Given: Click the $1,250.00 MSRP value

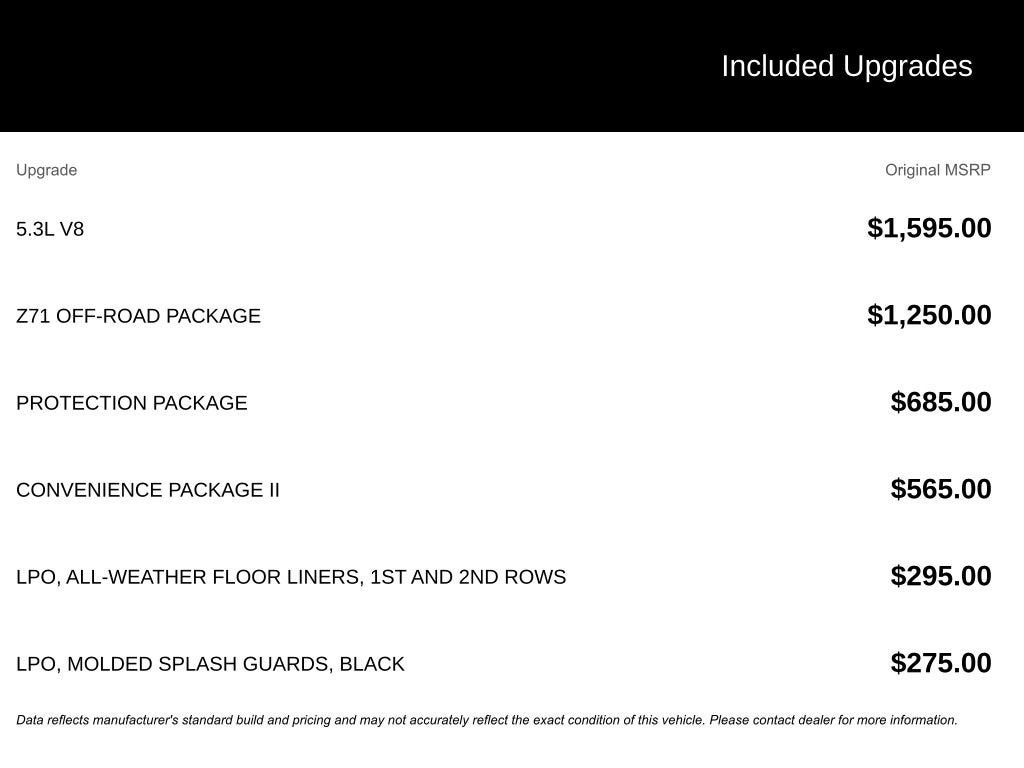Looking at the screenshot, I should coord(929,315).
